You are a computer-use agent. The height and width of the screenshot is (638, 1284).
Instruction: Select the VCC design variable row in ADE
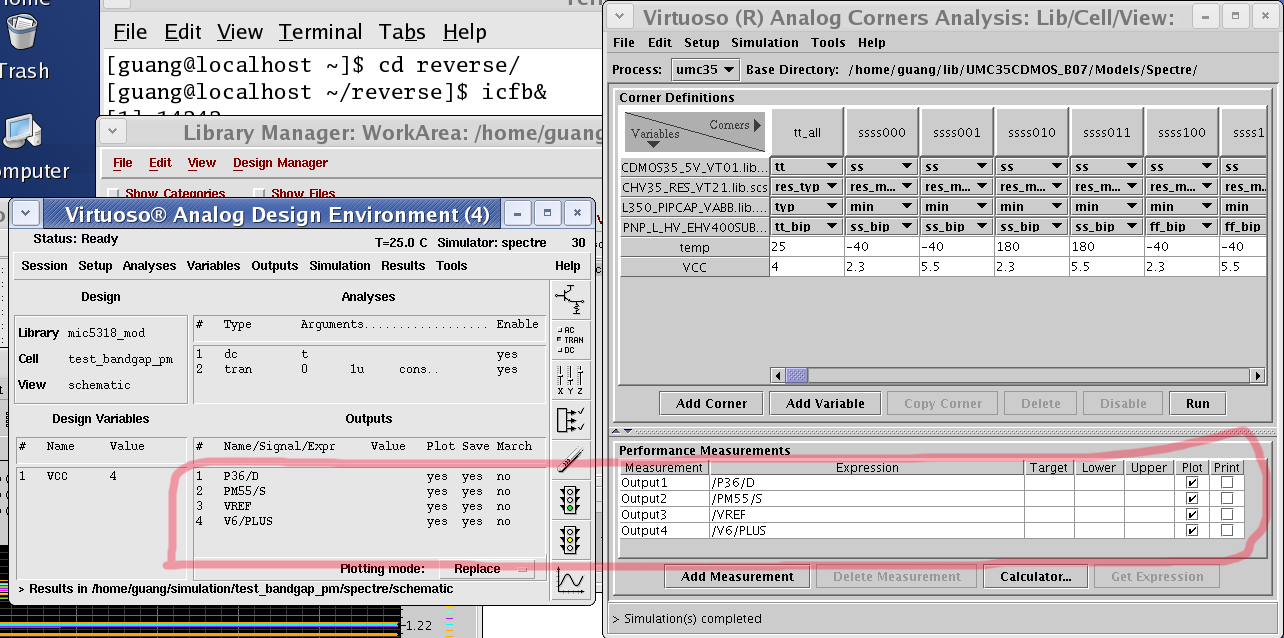(100, 476)
